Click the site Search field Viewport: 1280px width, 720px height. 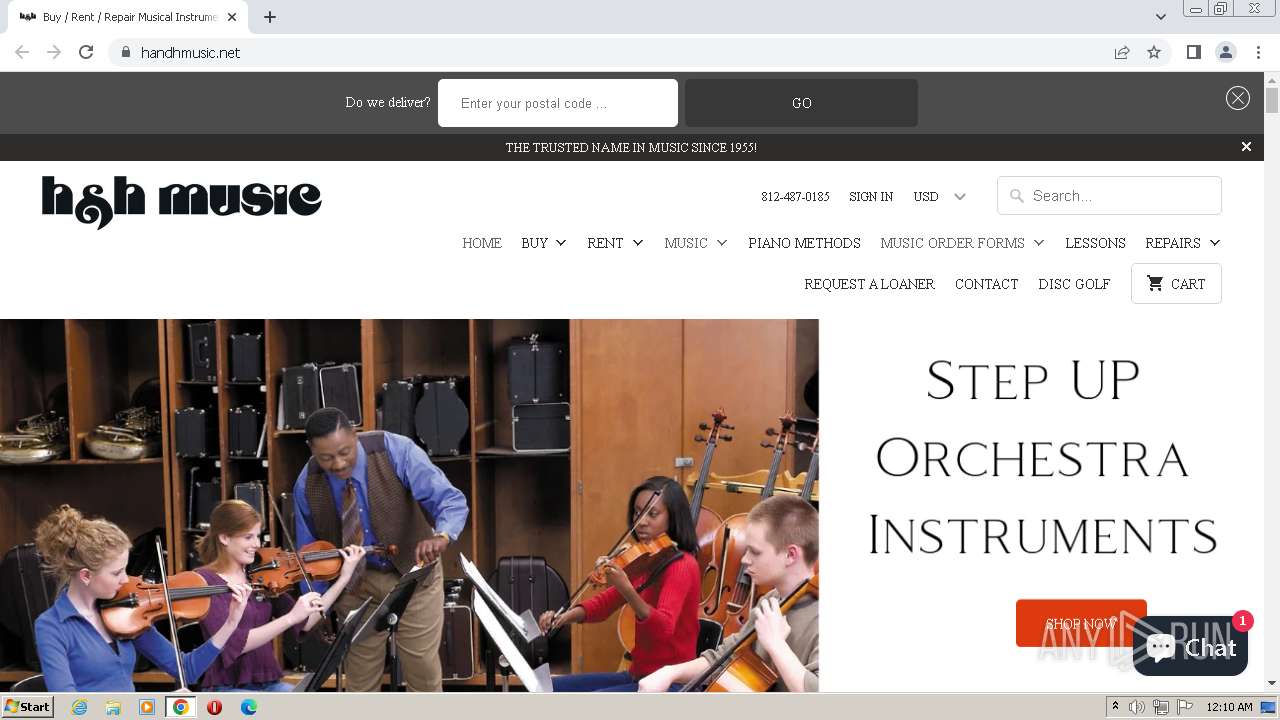pos(1109,196)
